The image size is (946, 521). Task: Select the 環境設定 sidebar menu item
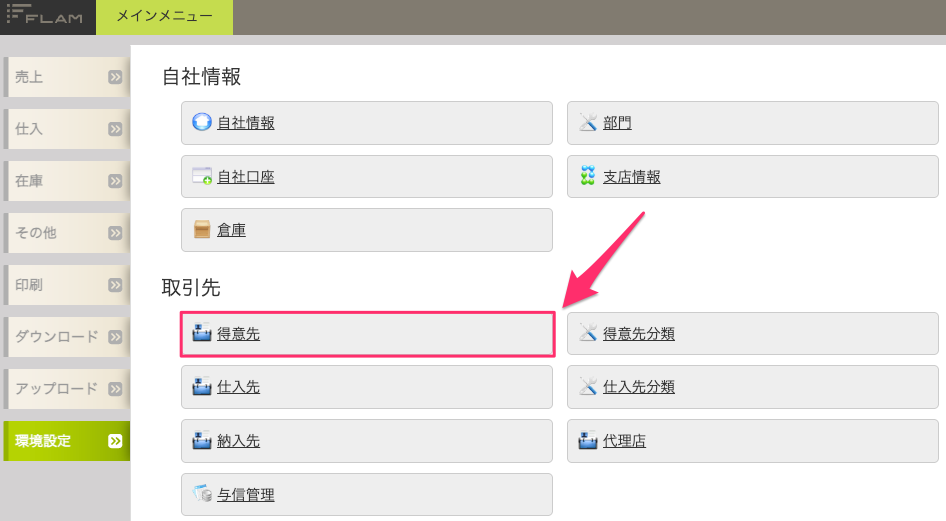tap(66, 441)
